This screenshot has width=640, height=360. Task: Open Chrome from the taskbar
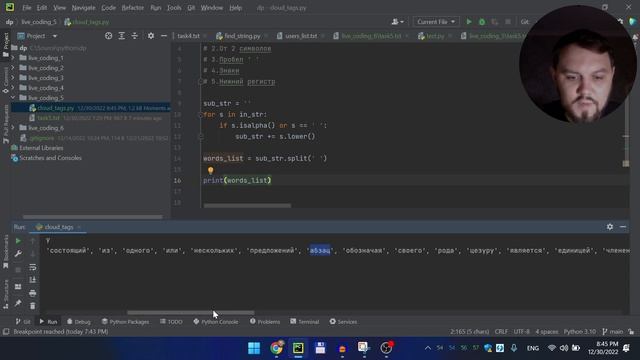coord(276,348)
